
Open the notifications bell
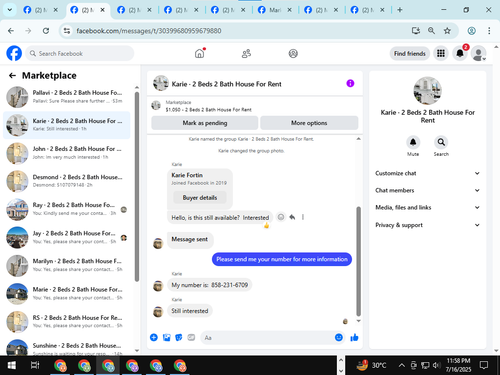click(460, 53)
